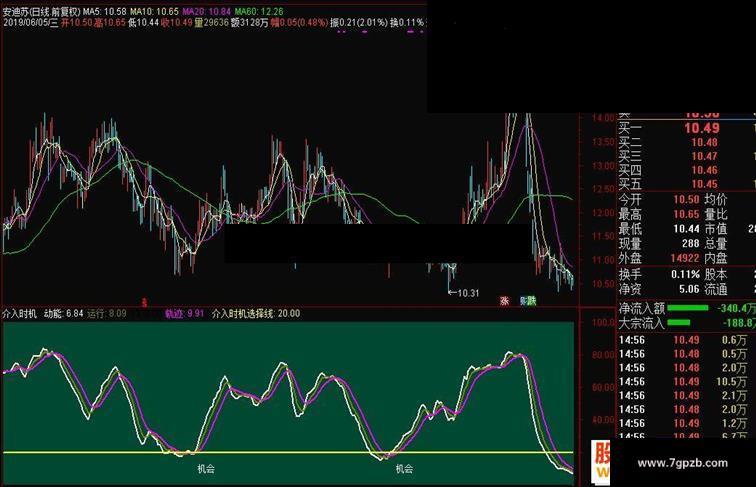Viewport: 756px width, 487px height.
Task: Click the amplitude value 振0.21(2.01%)
Action: pyautogui.click(x=359, y=23)
